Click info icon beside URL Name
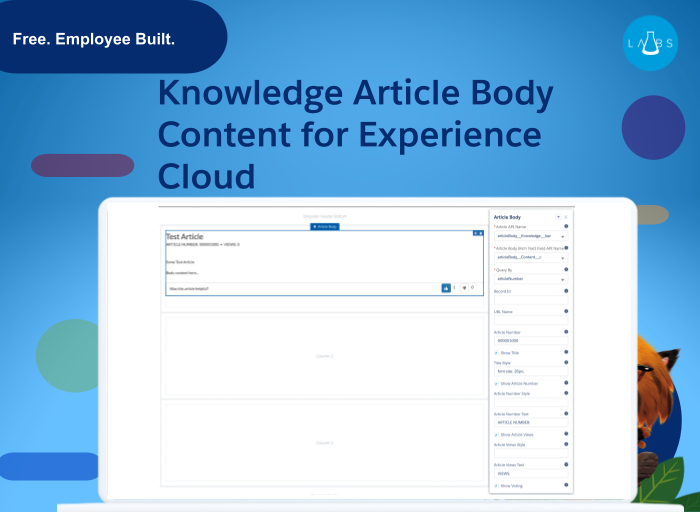The image size is (700, 512). coord(567,311)
